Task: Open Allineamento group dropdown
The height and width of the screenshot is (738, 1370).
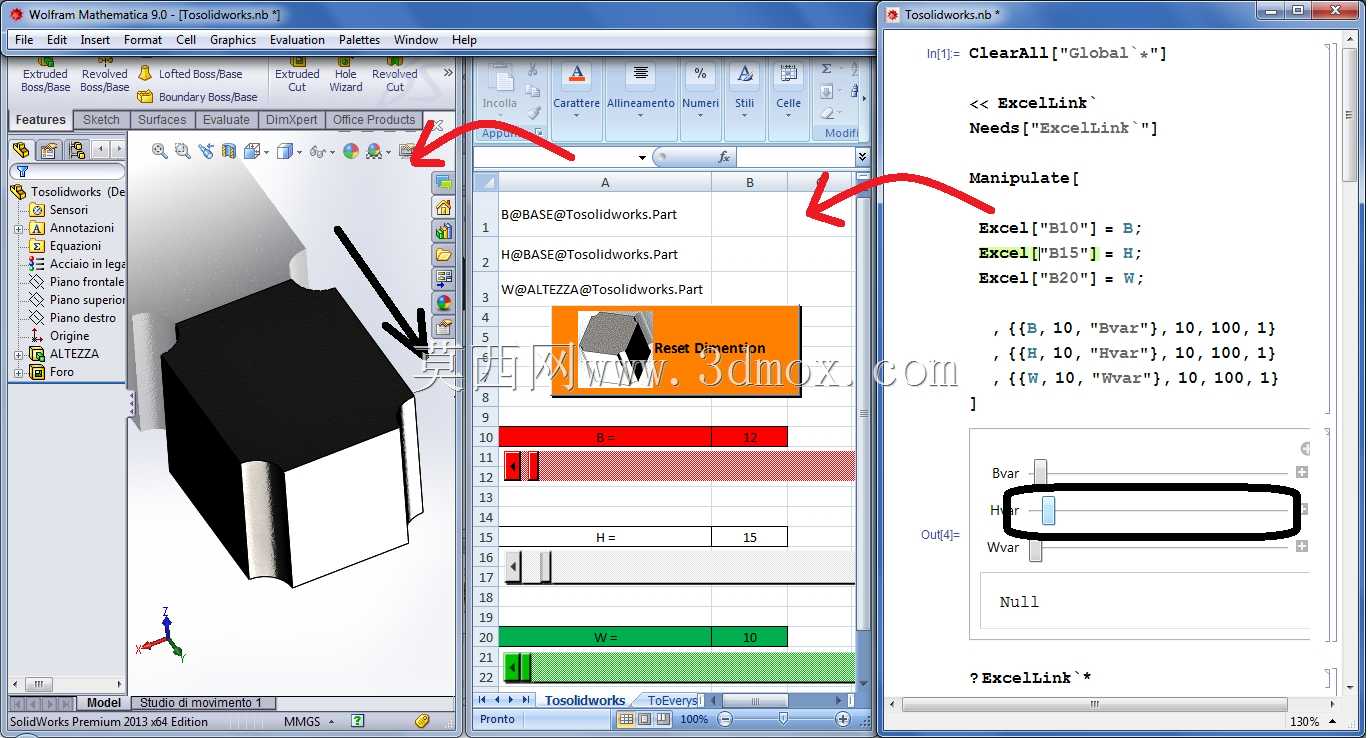Action: tap(641, 115)
